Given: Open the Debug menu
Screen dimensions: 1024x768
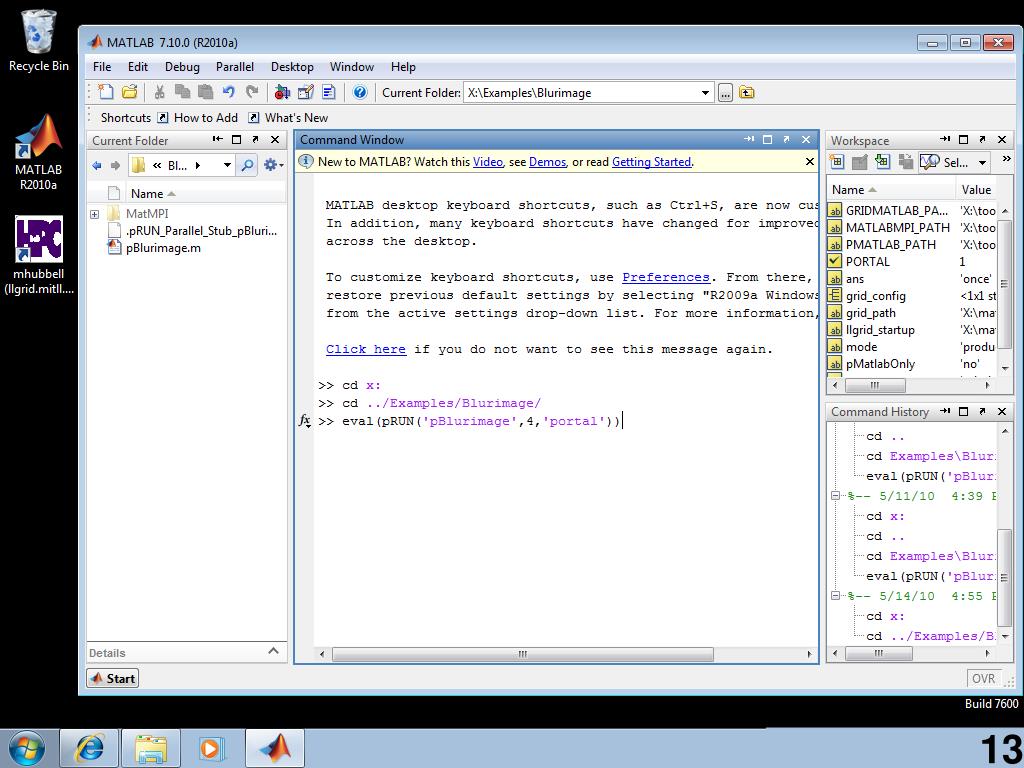Looking at the screenshot, I should pos(182,67).
